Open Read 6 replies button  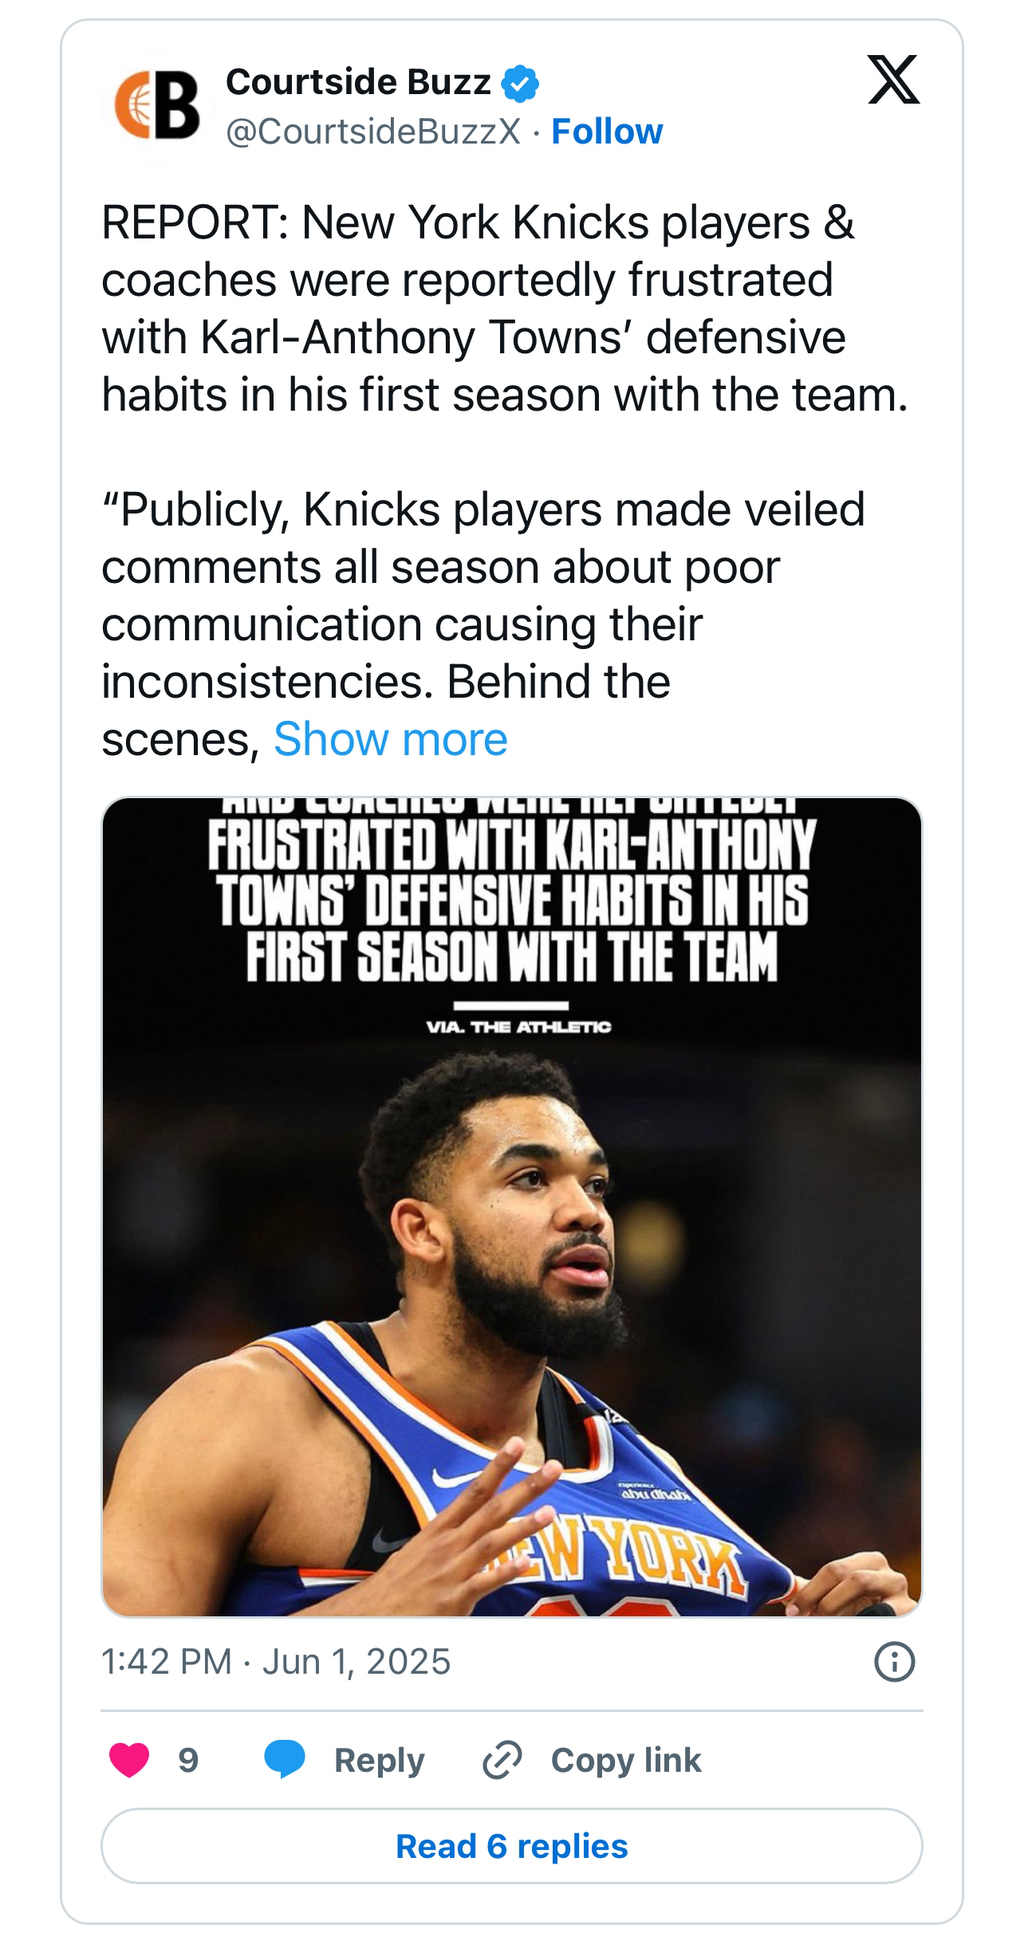point(511,1846)
